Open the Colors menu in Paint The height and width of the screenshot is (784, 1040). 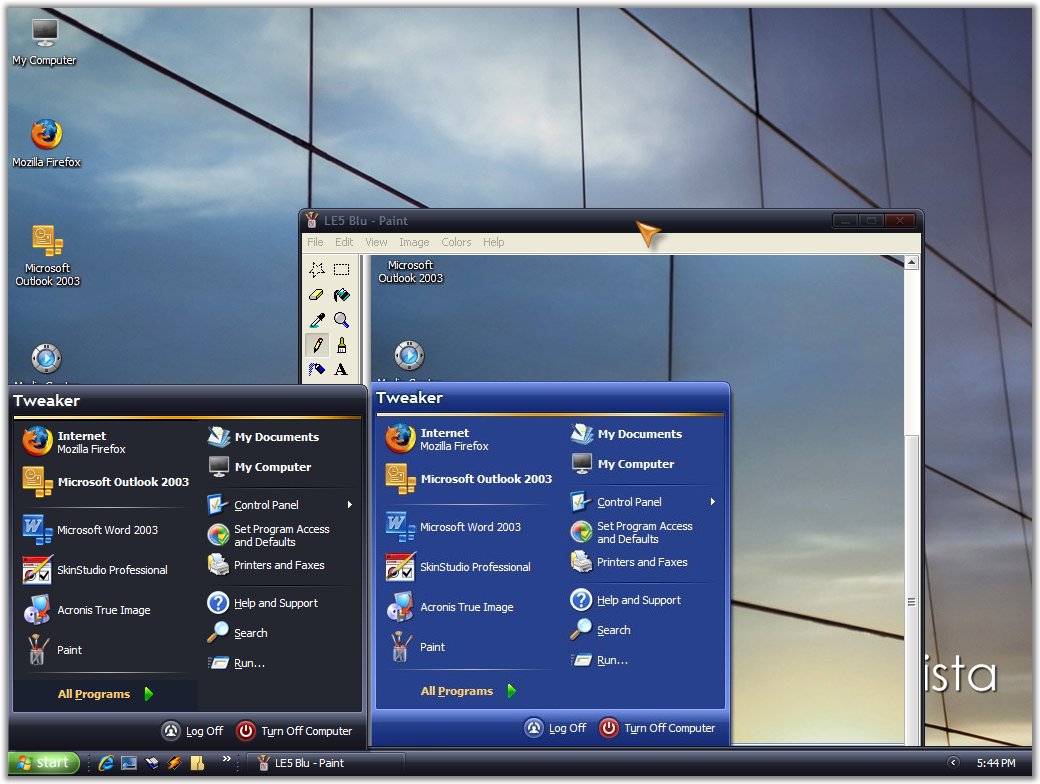click(x=456, y=242)
